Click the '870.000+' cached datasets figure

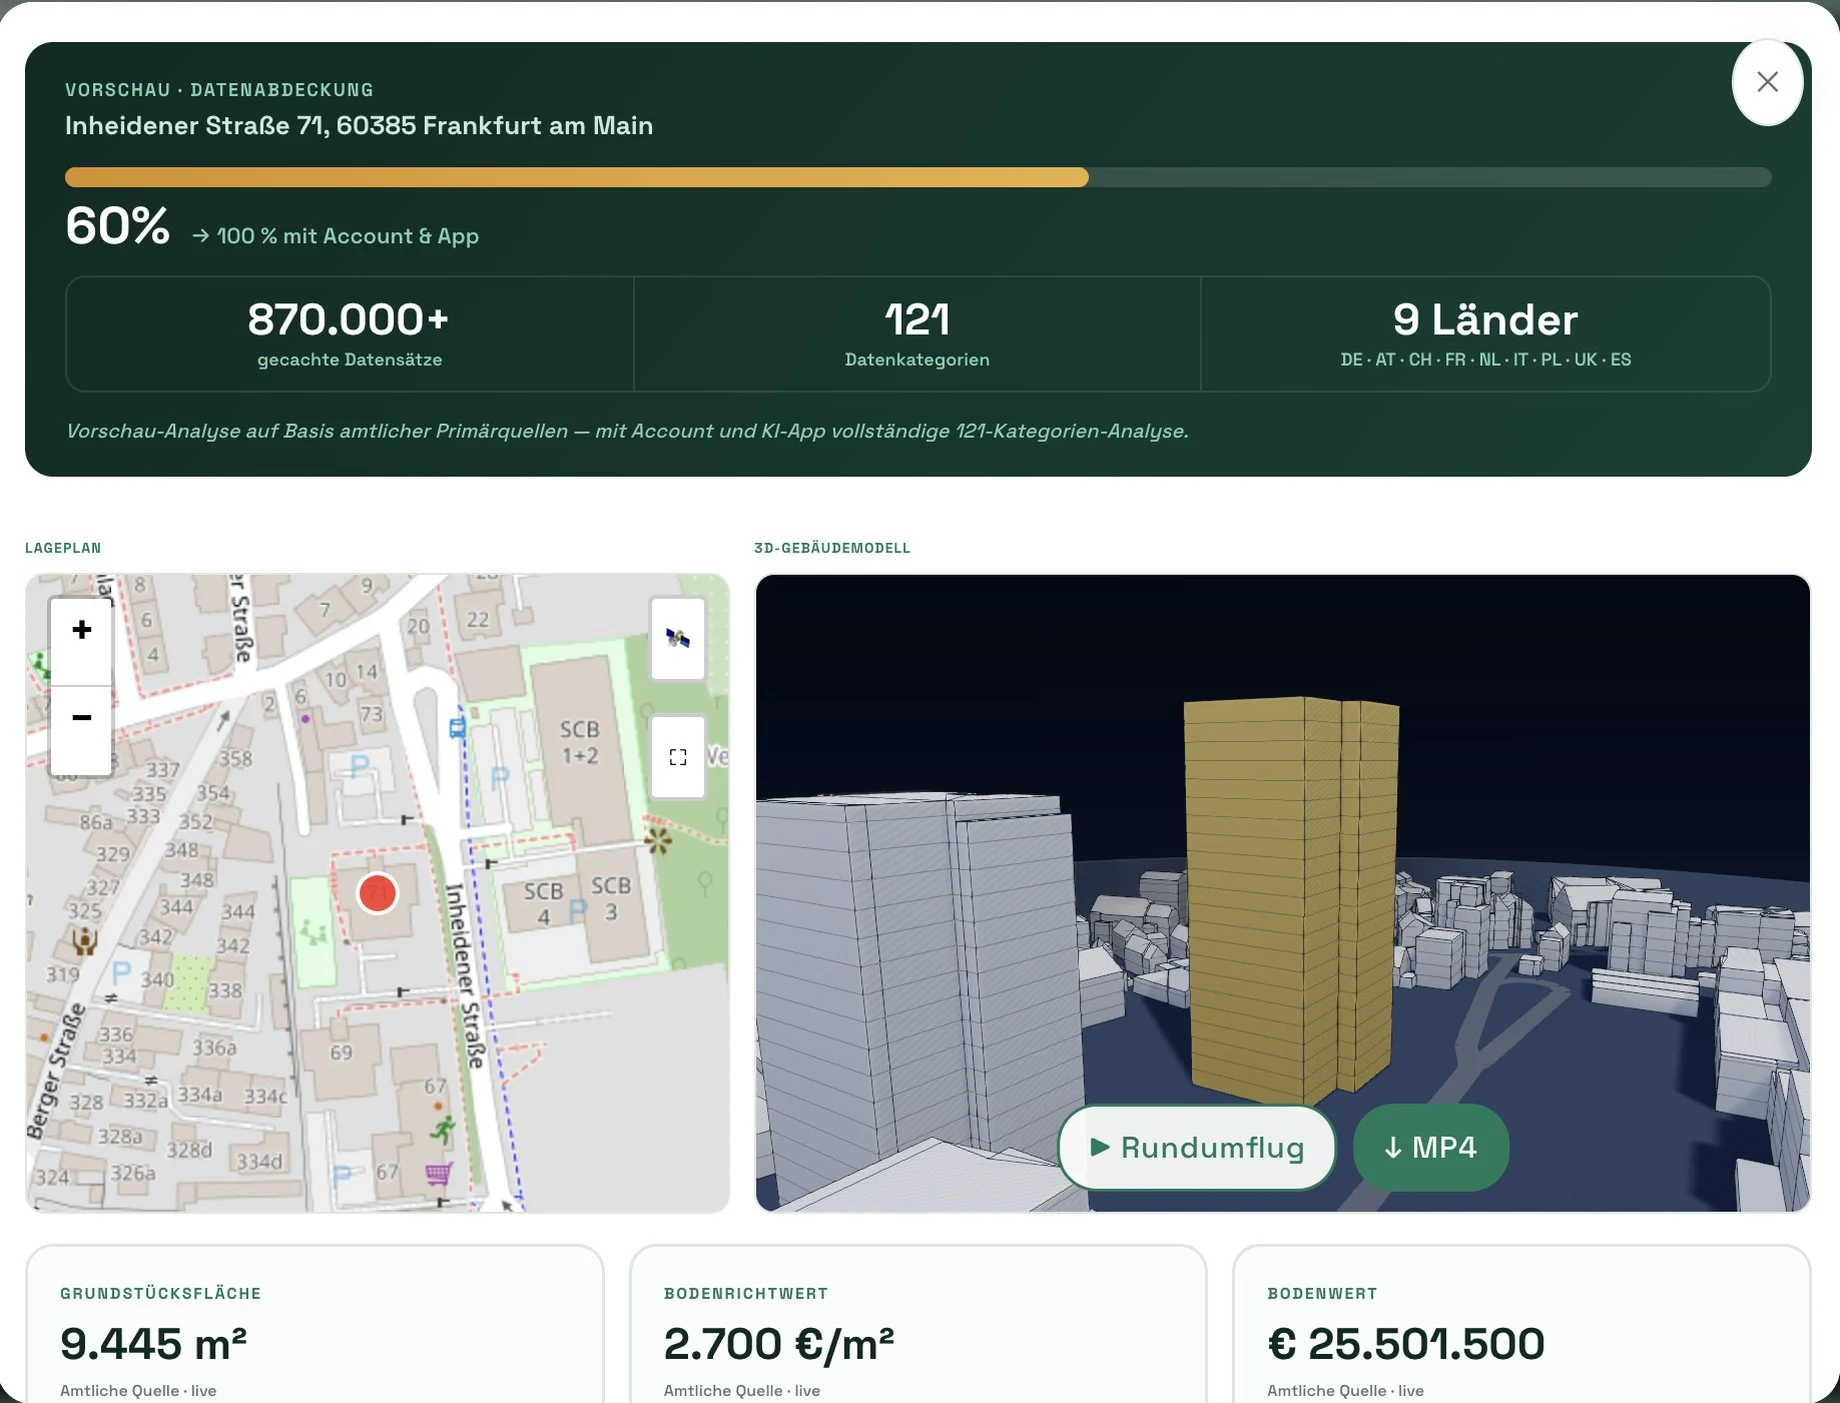click(x=348, y=320)
